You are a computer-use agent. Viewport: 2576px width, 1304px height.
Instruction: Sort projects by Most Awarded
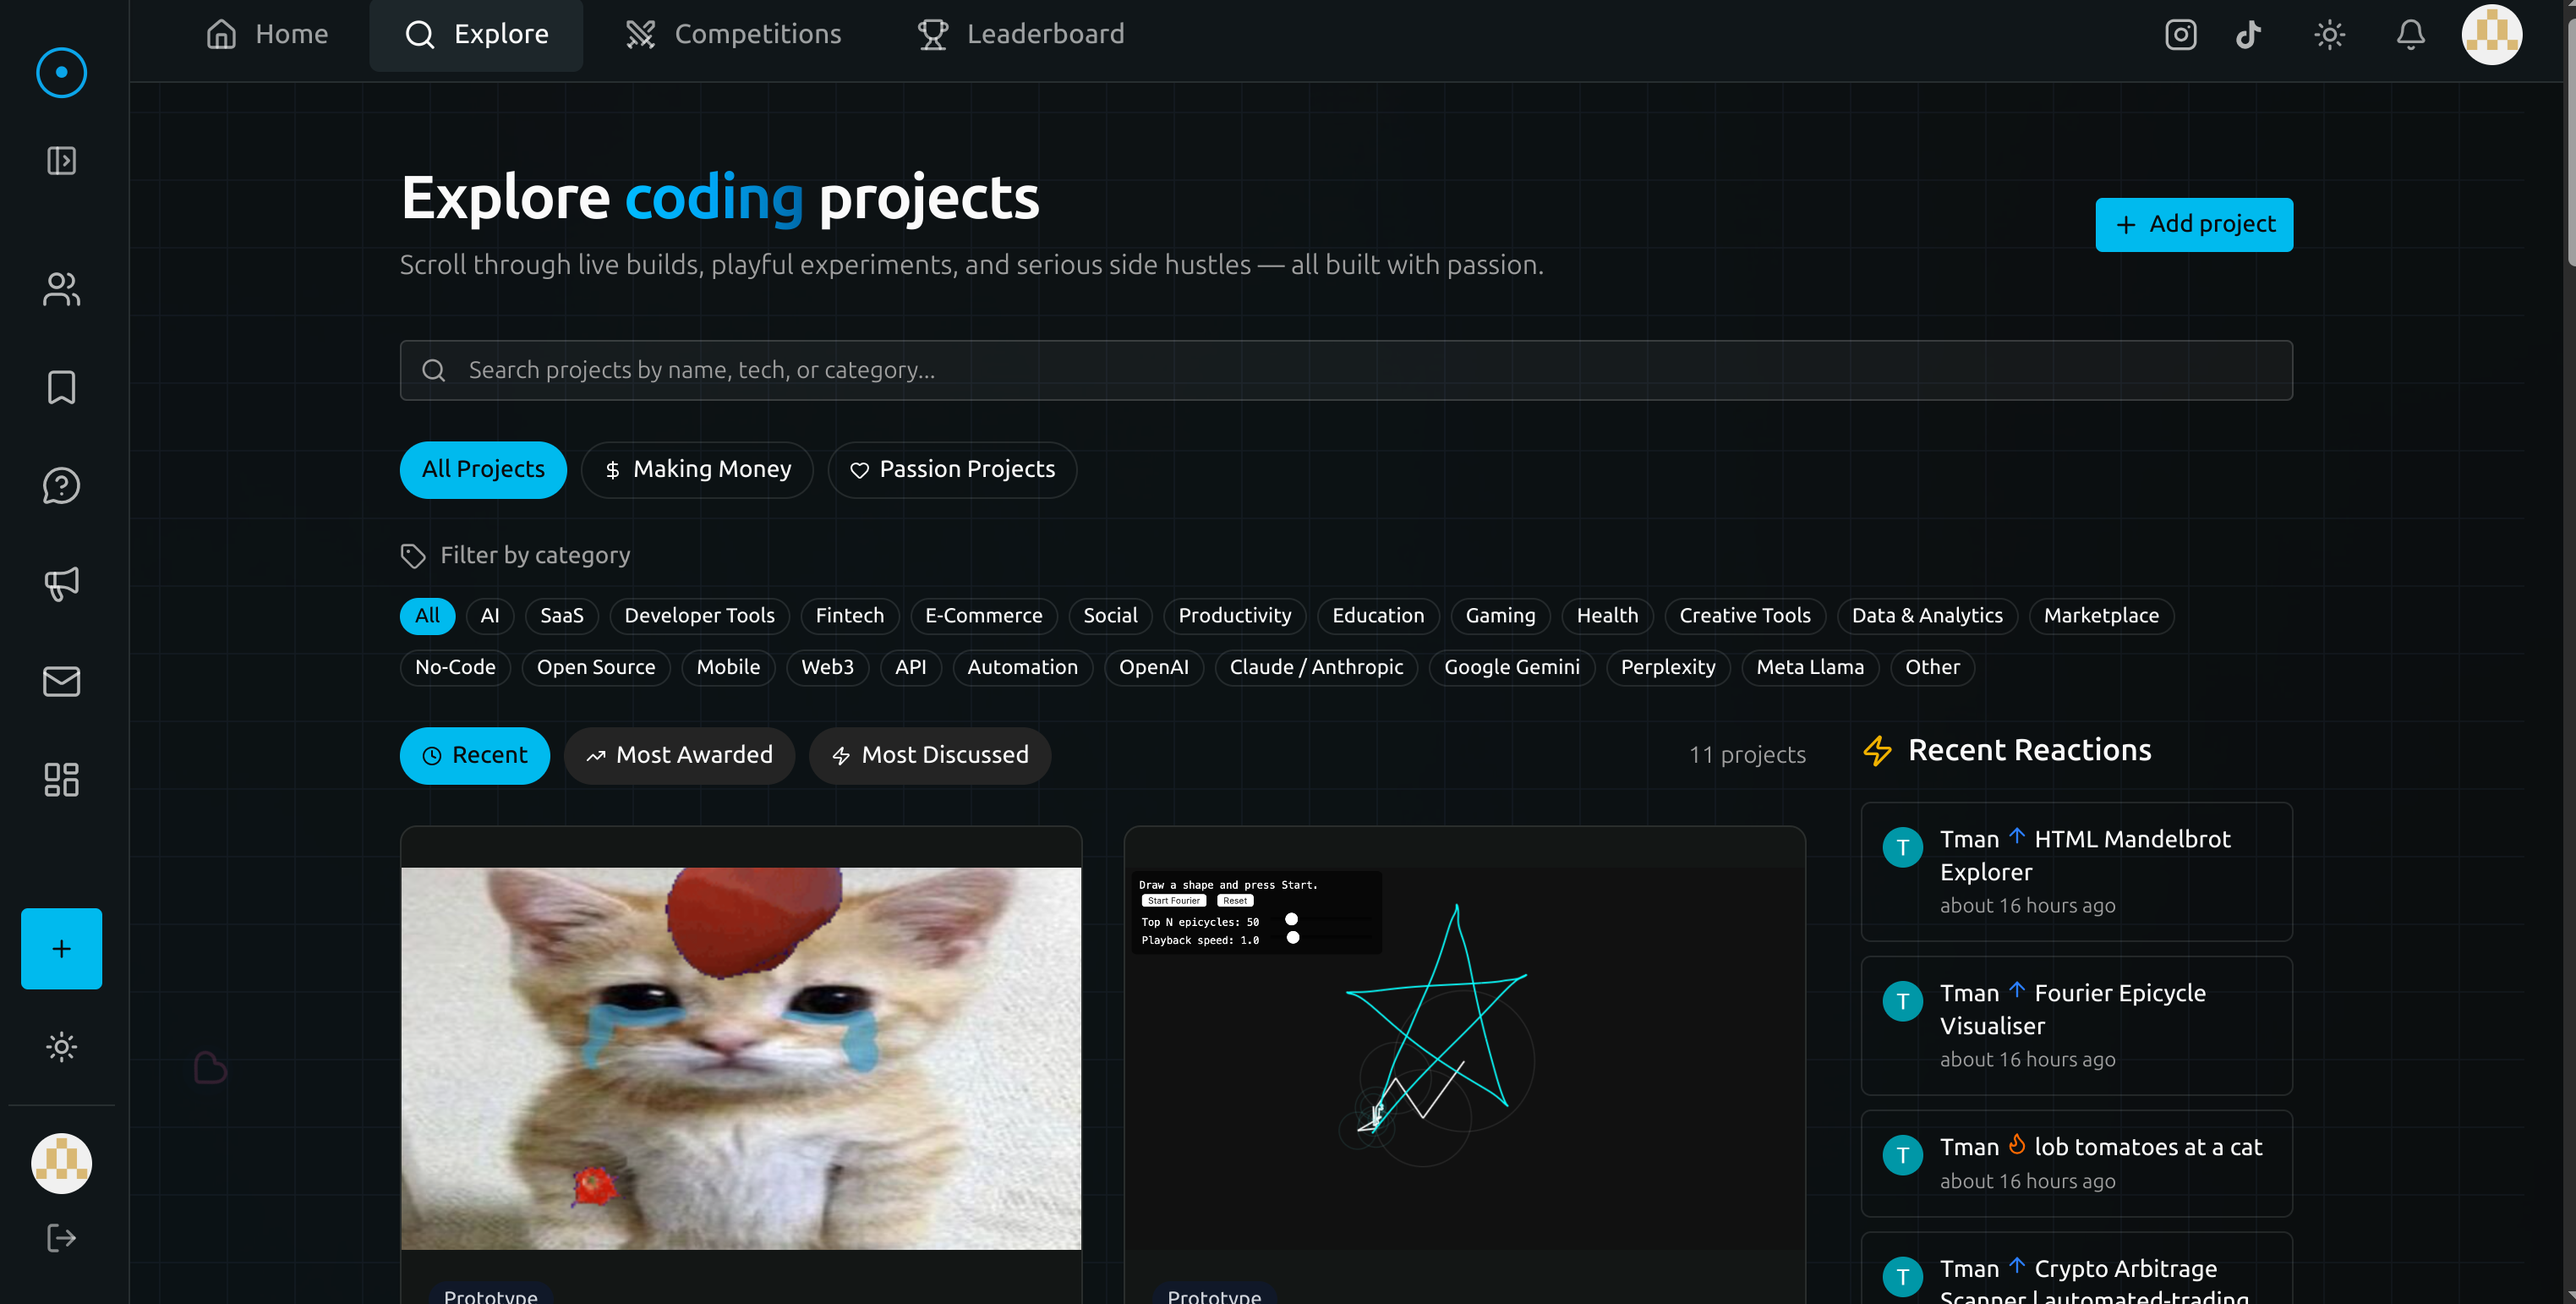(x=679, y=755)
